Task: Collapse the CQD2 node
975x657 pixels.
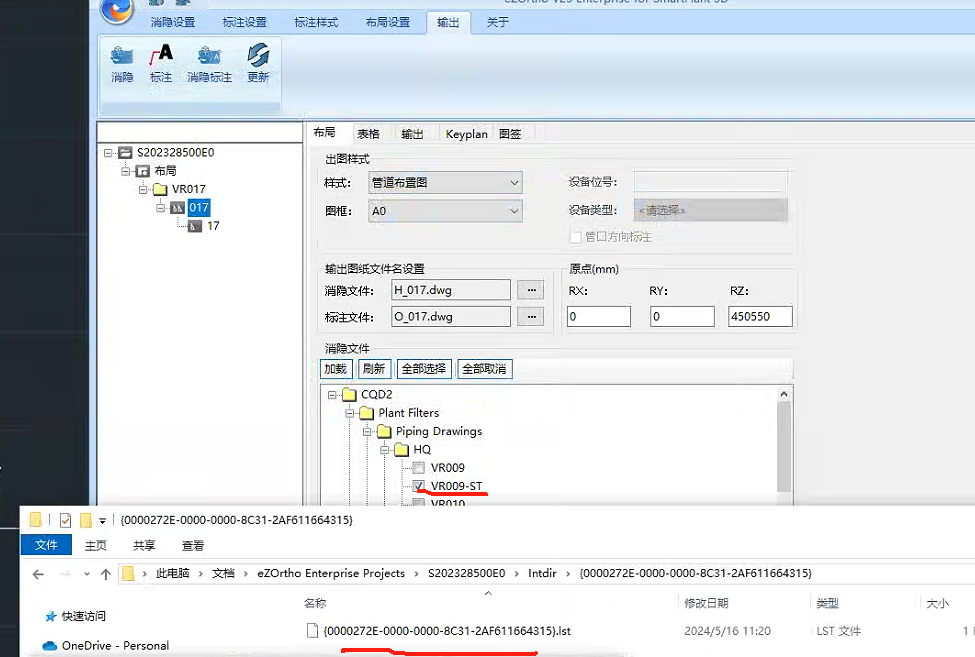Action: click(x=332, y=395)
